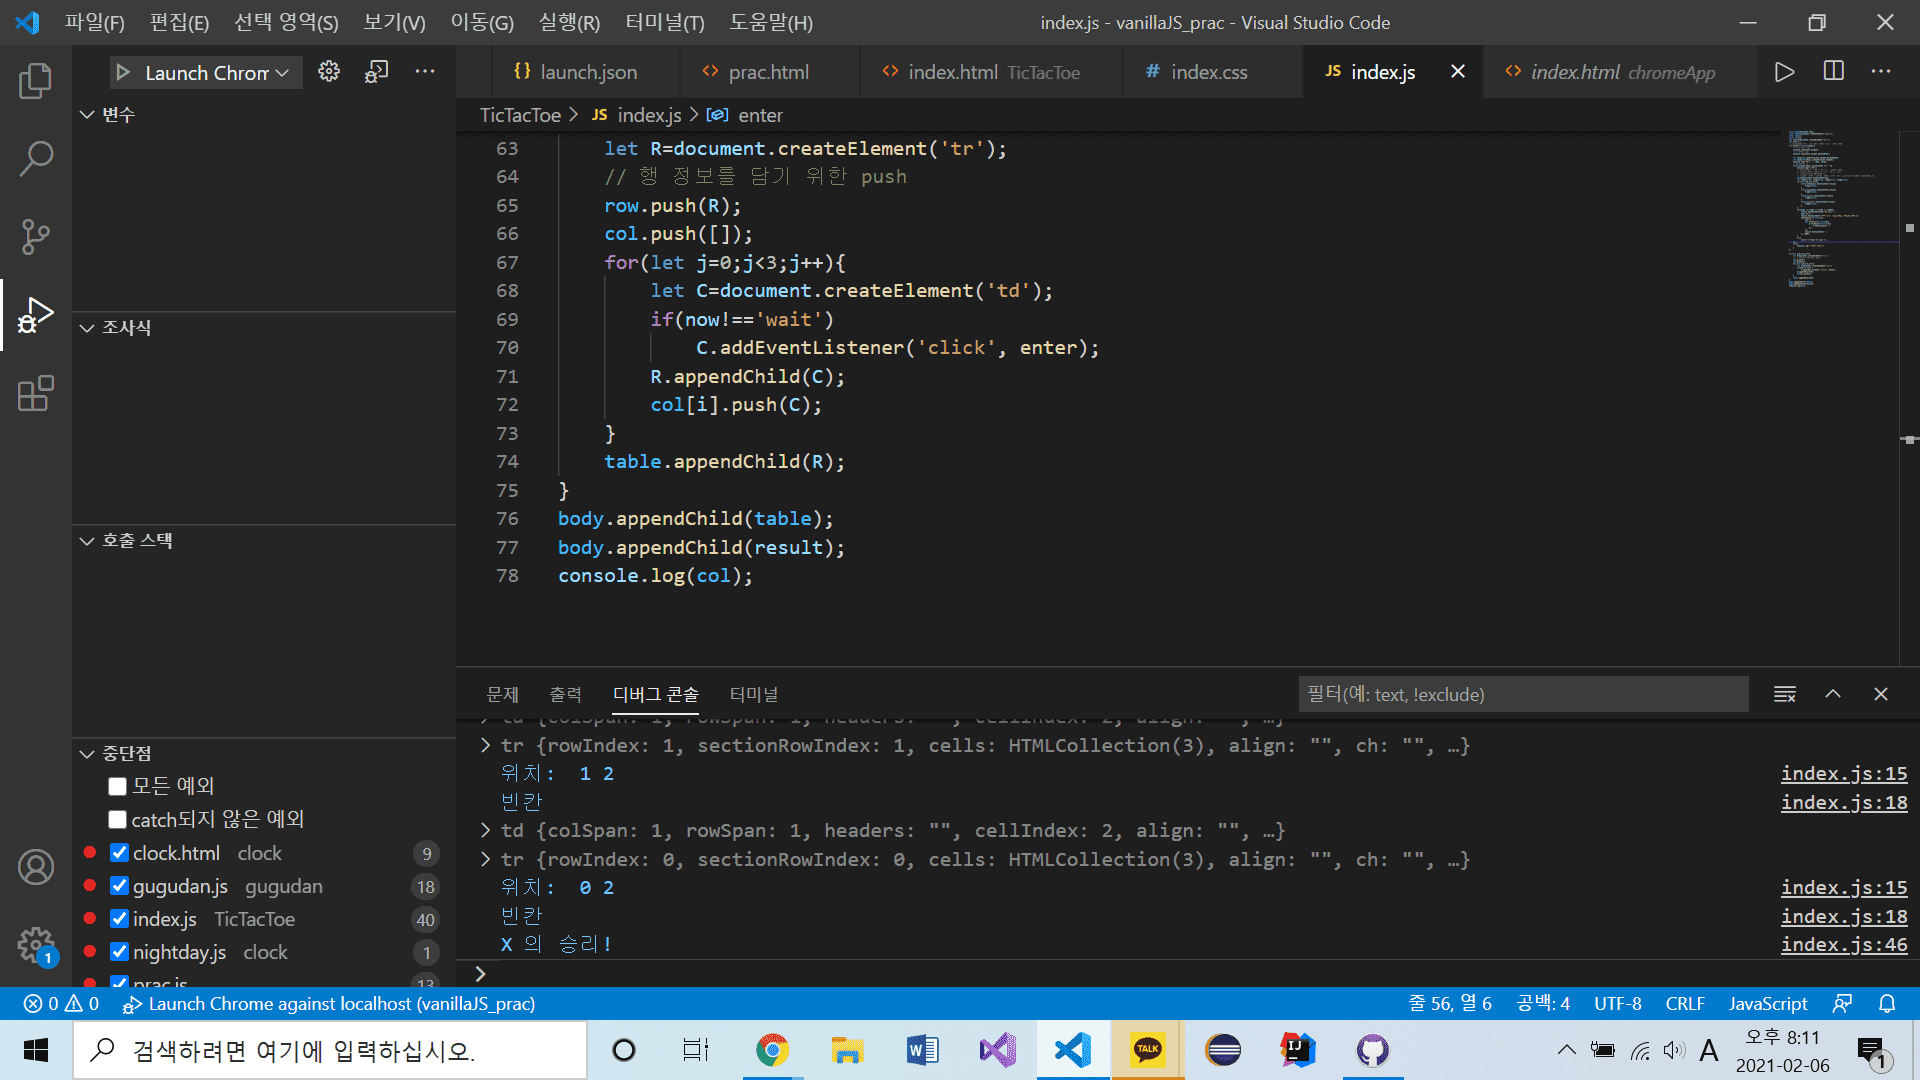Open the Explorer view in activity bar
The height and width of the screenshot is (1080, 1920).
[x=36, y=81]
